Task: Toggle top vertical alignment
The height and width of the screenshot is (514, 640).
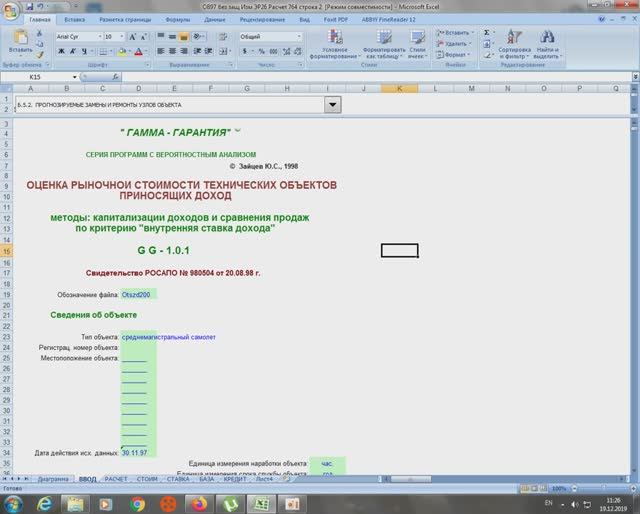Action: (x=161, y=37)
